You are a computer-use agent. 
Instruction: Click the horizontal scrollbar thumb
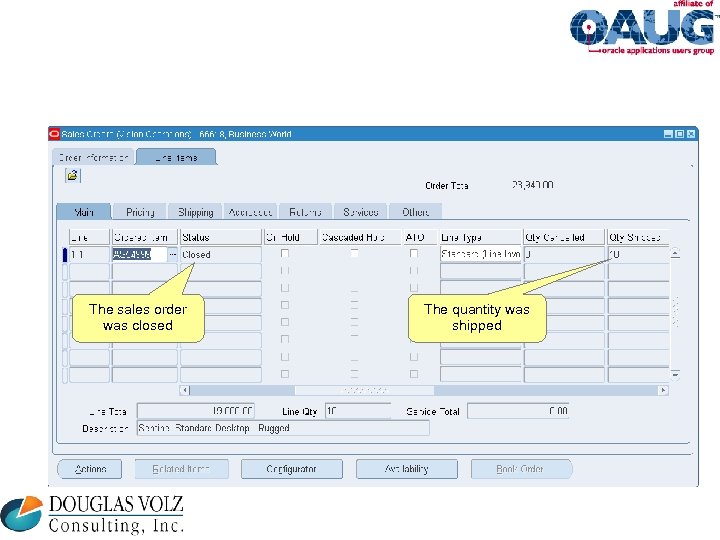[x=364, y=390]
